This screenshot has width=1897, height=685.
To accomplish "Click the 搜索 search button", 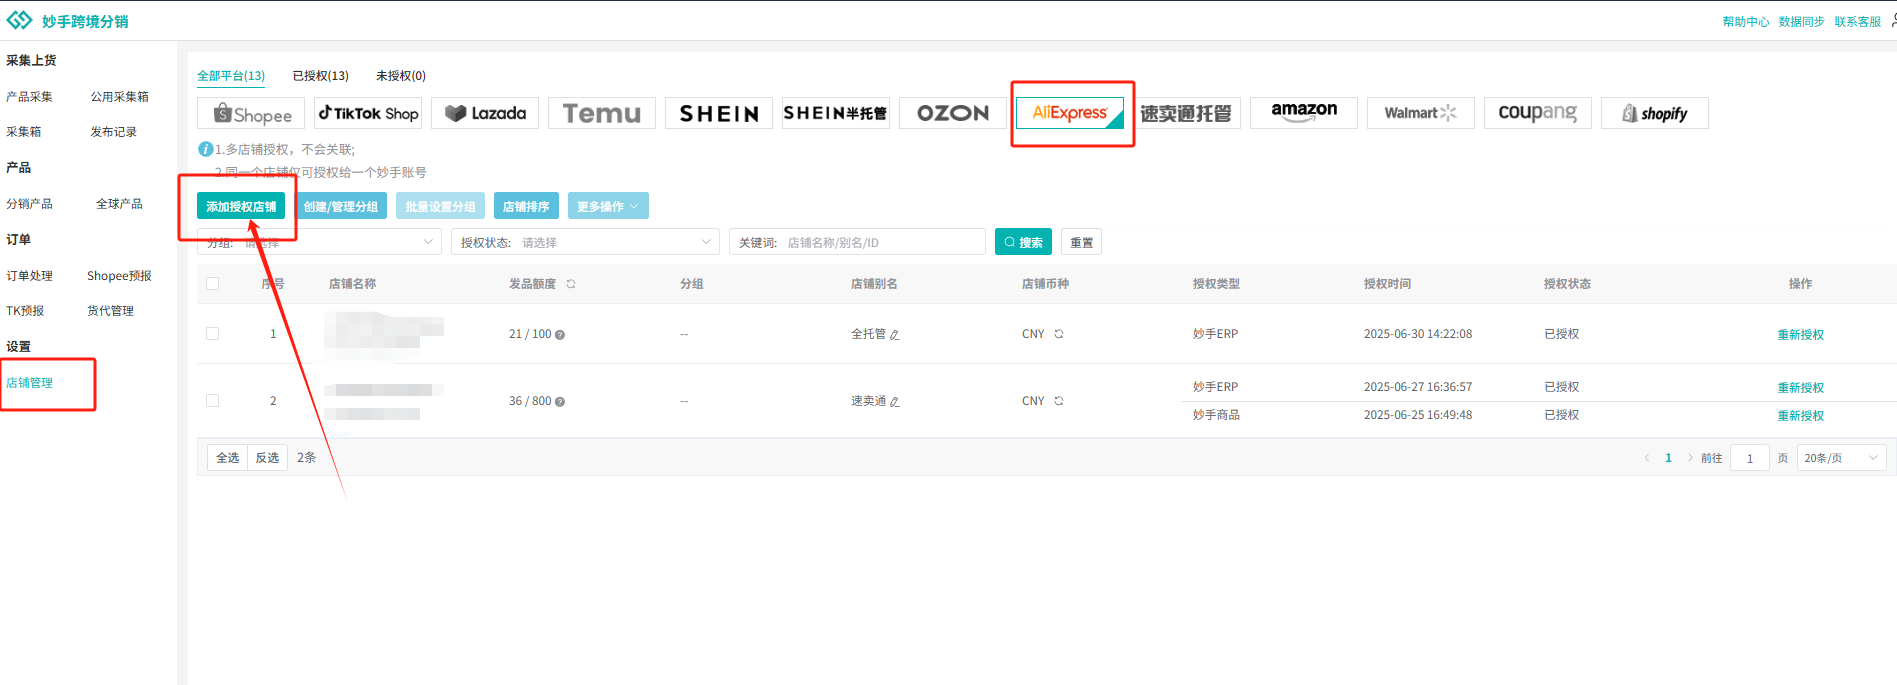I will [1023, 242].
